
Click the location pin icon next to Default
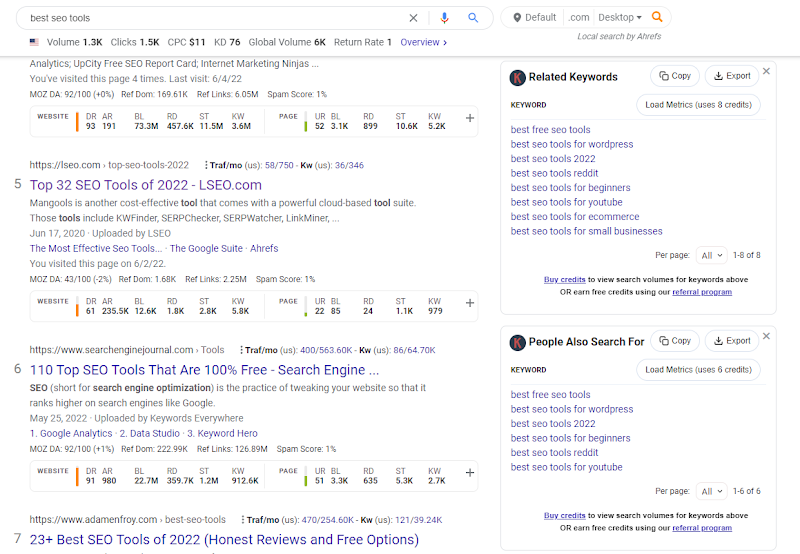(x=517, y=18)
